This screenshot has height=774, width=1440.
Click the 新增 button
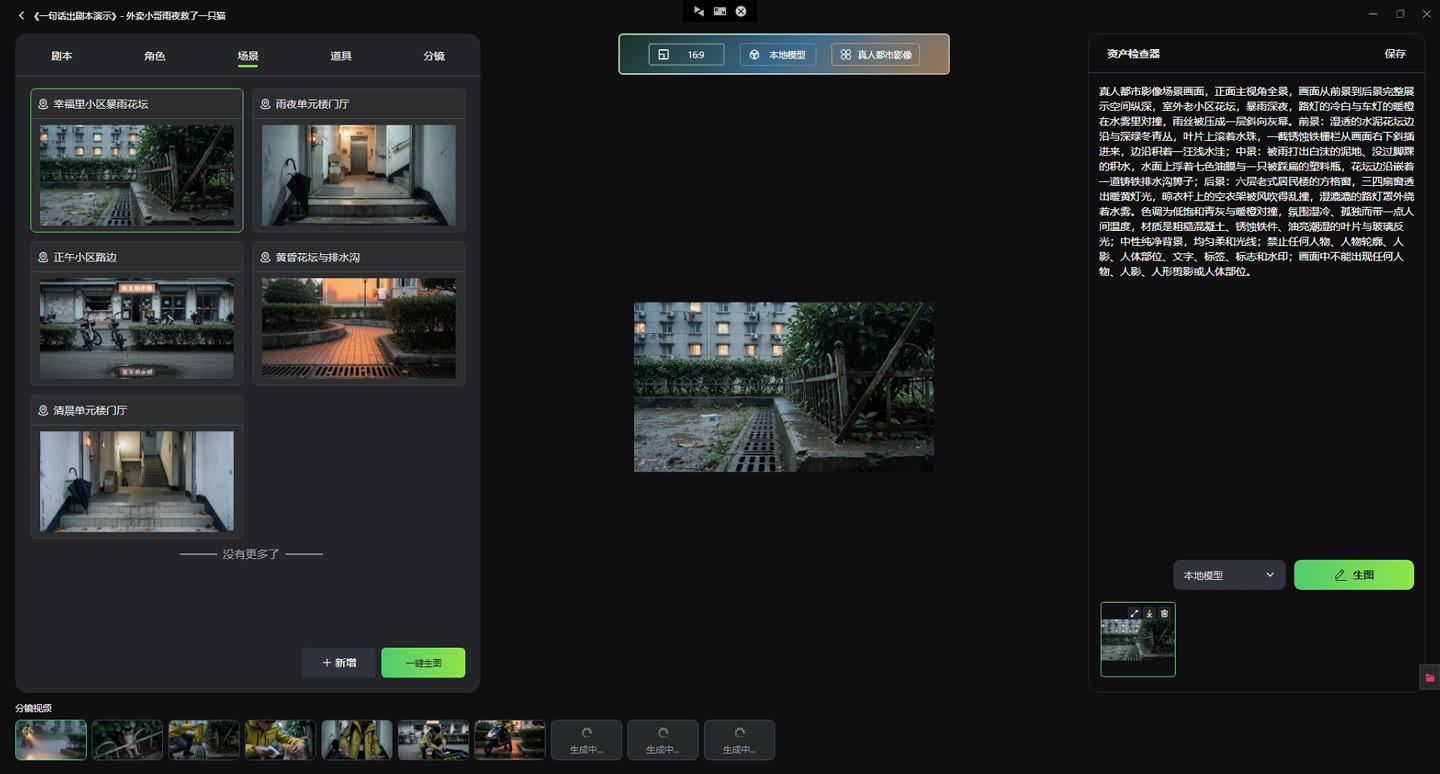(x=339, y=663)
